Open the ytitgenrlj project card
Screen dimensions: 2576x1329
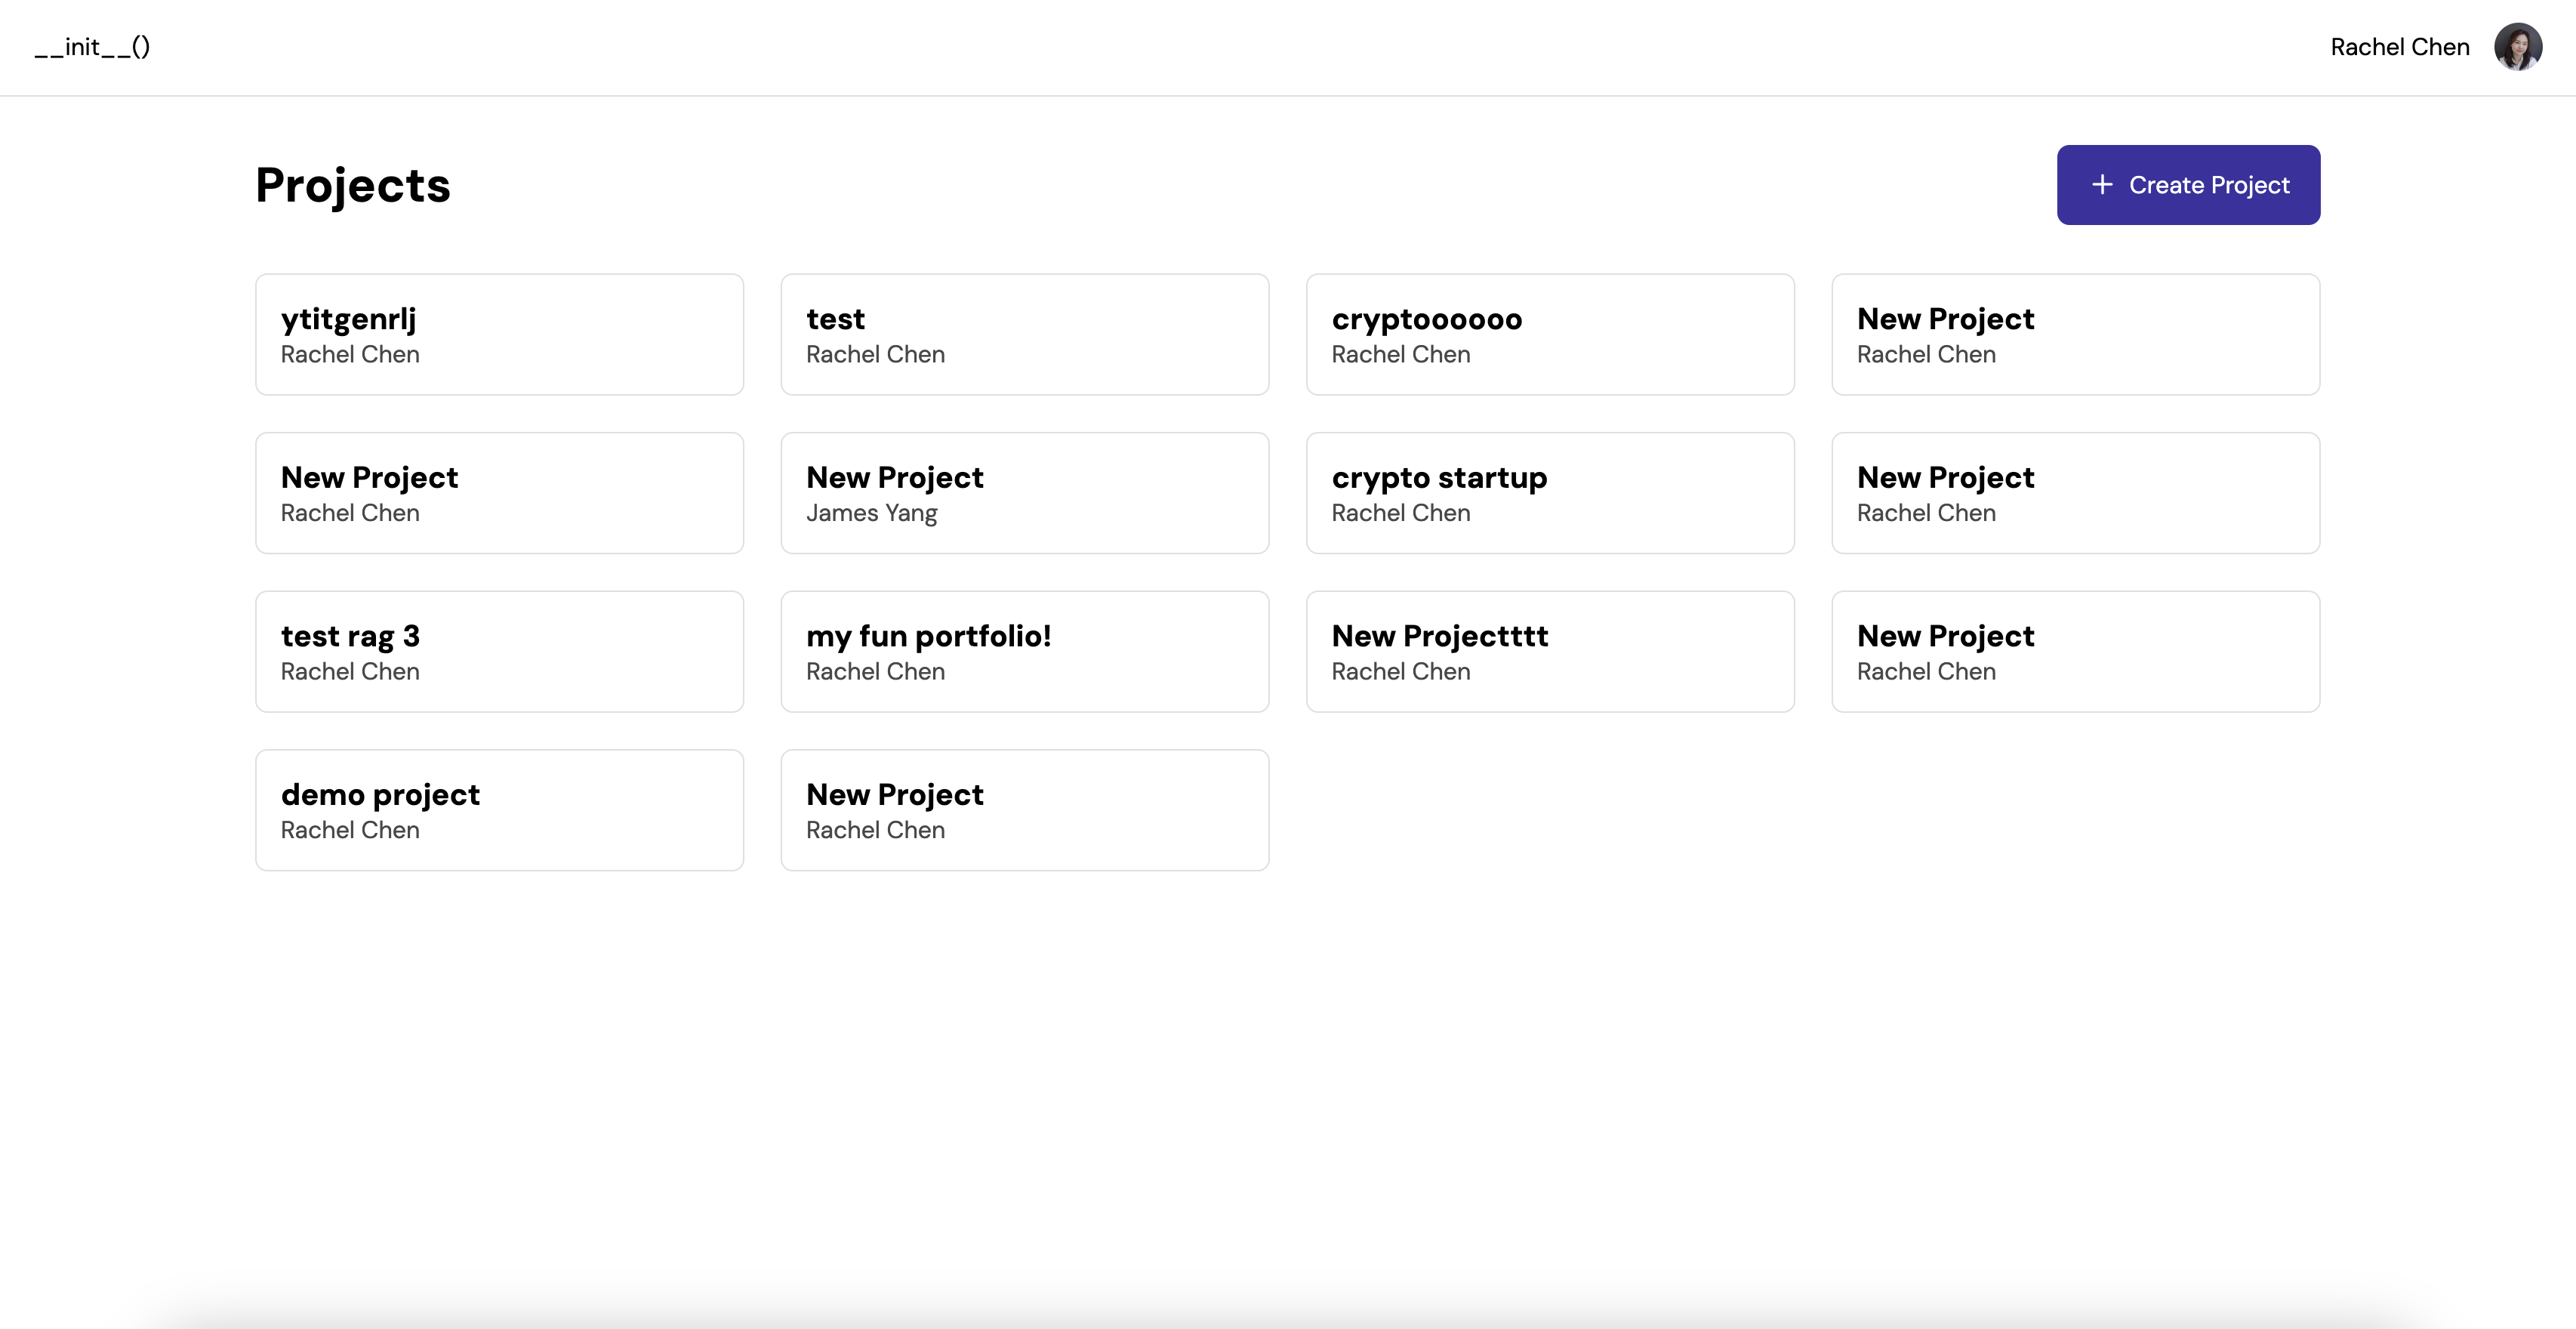[499, 334]
